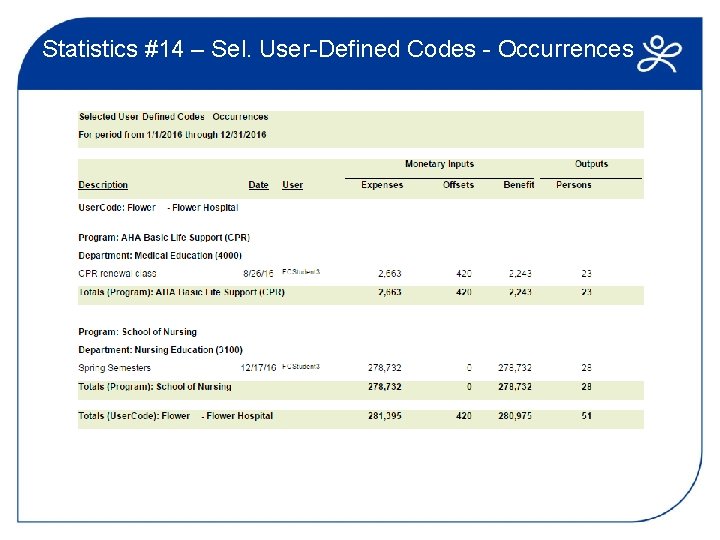Click offsets '420' in the UserCode totals row

[x=464, y=416]
